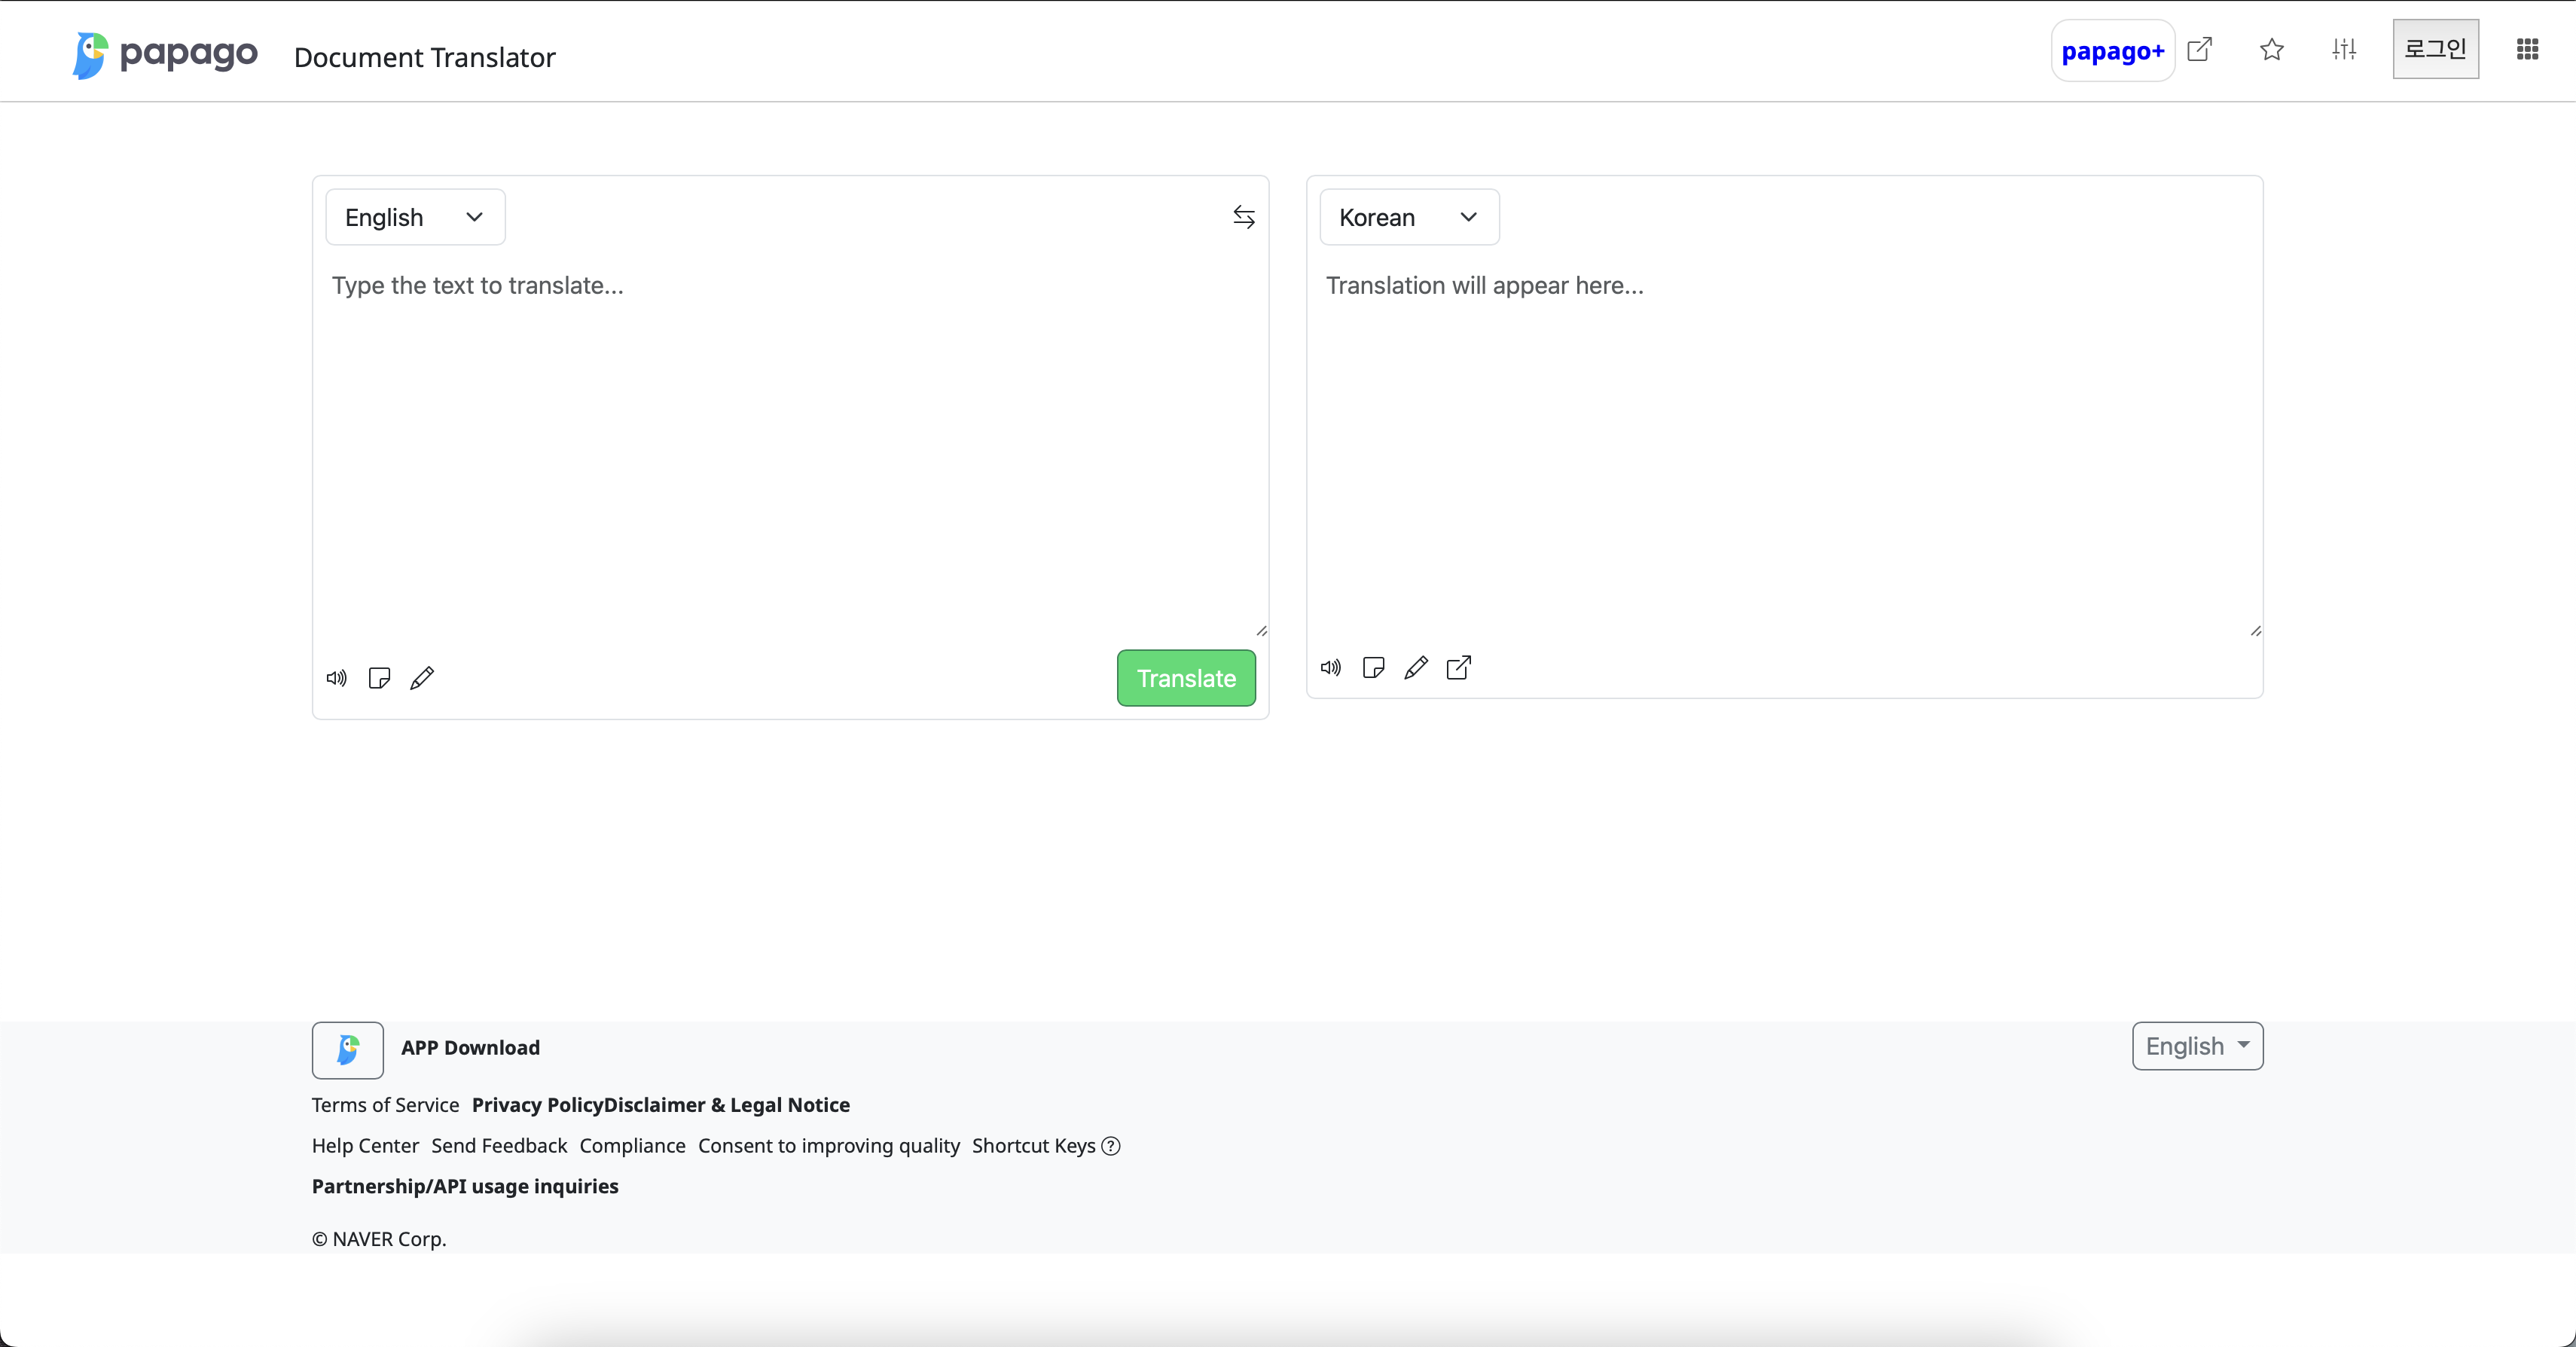The height and width of the screenshot is (1347, 2576).
Task: Open the apps grid menu icon
Action: click(2527, 49)
